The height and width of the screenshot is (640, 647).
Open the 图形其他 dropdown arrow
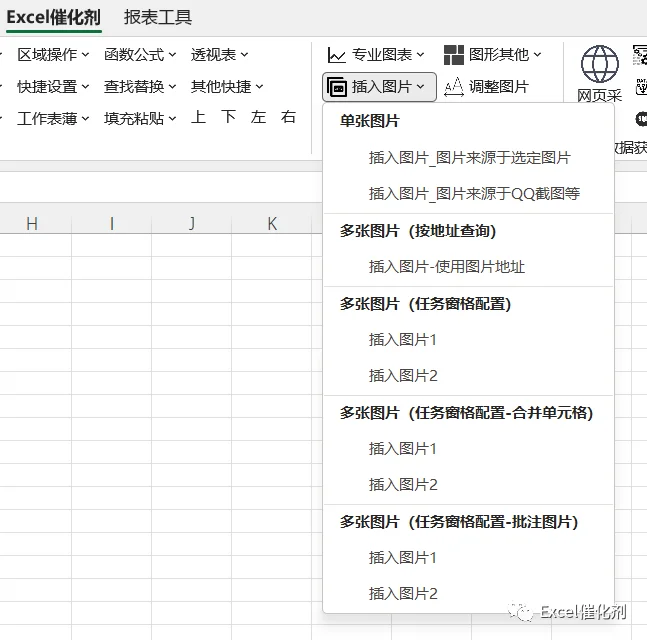tap(537, 54)
